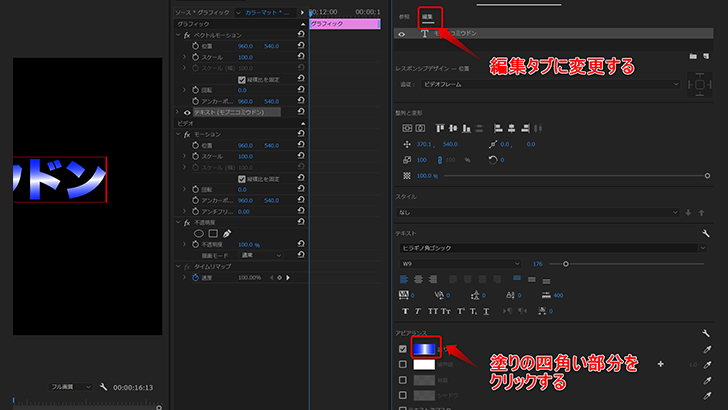Click the new layer icon in Essential Graphics
The width and height of the screenshot is (728, 410).
(x=706, y=56)
